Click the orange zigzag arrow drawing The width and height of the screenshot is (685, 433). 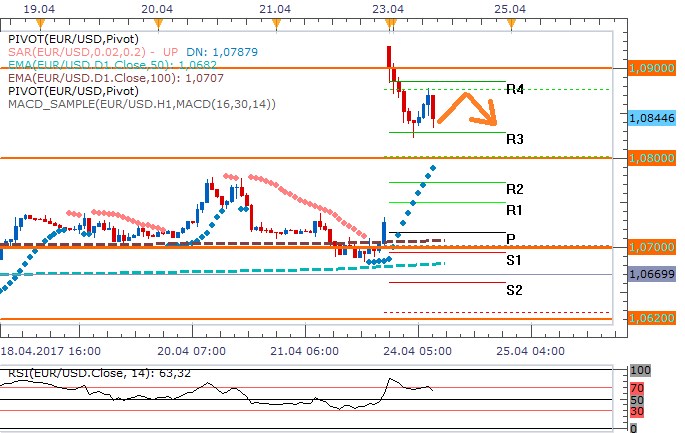(467, 108)
